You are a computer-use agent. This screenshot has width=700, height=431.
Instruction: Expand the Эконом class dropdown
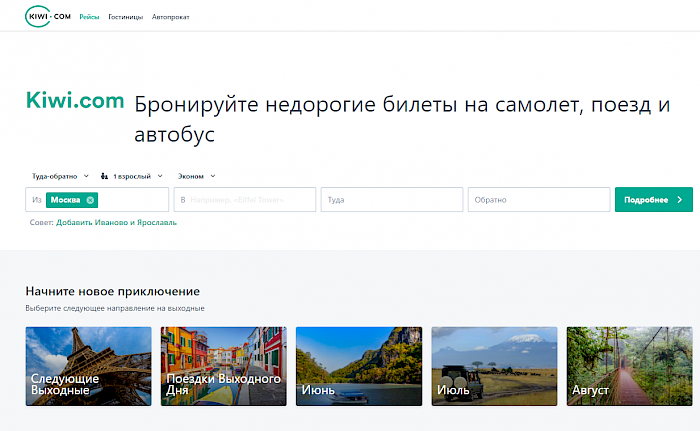[196, 176]
